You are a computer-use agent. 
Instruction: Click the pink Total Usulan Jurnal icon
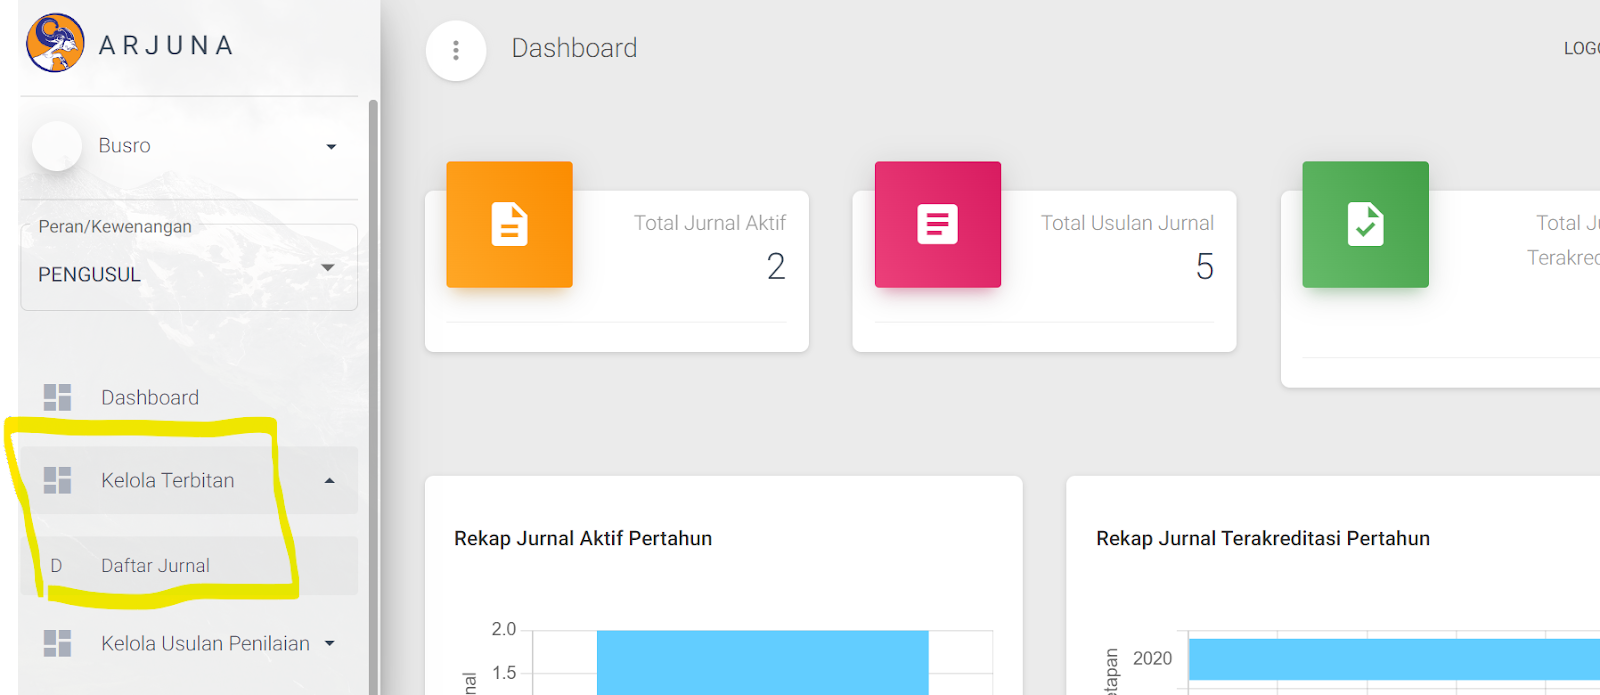click(937, 224)
